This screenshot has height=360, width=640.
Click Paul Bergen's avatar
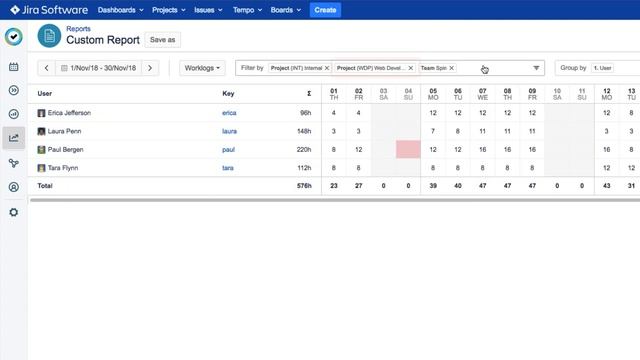pyautogui.click(x=41, y=150)
